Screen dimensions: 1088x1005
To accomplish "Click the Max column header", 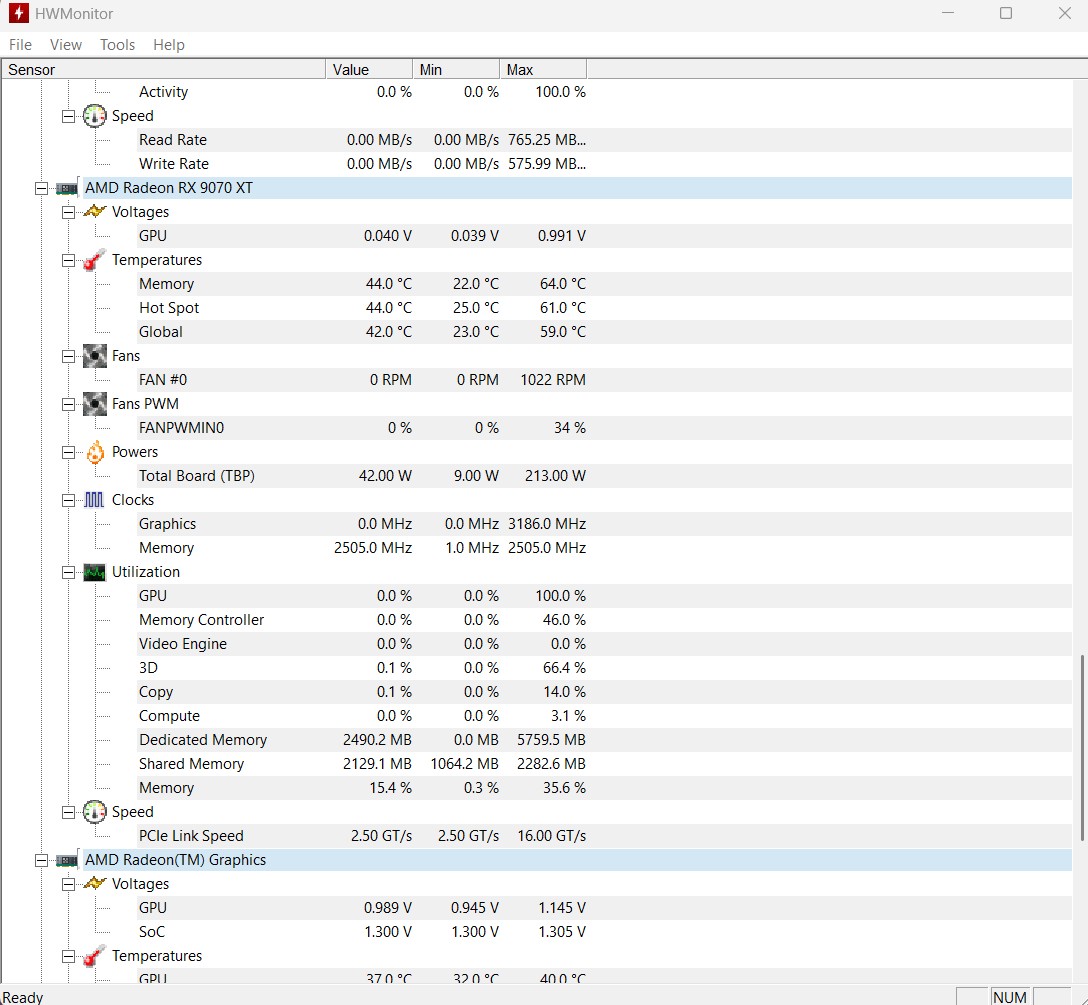I will coord(543,69).
